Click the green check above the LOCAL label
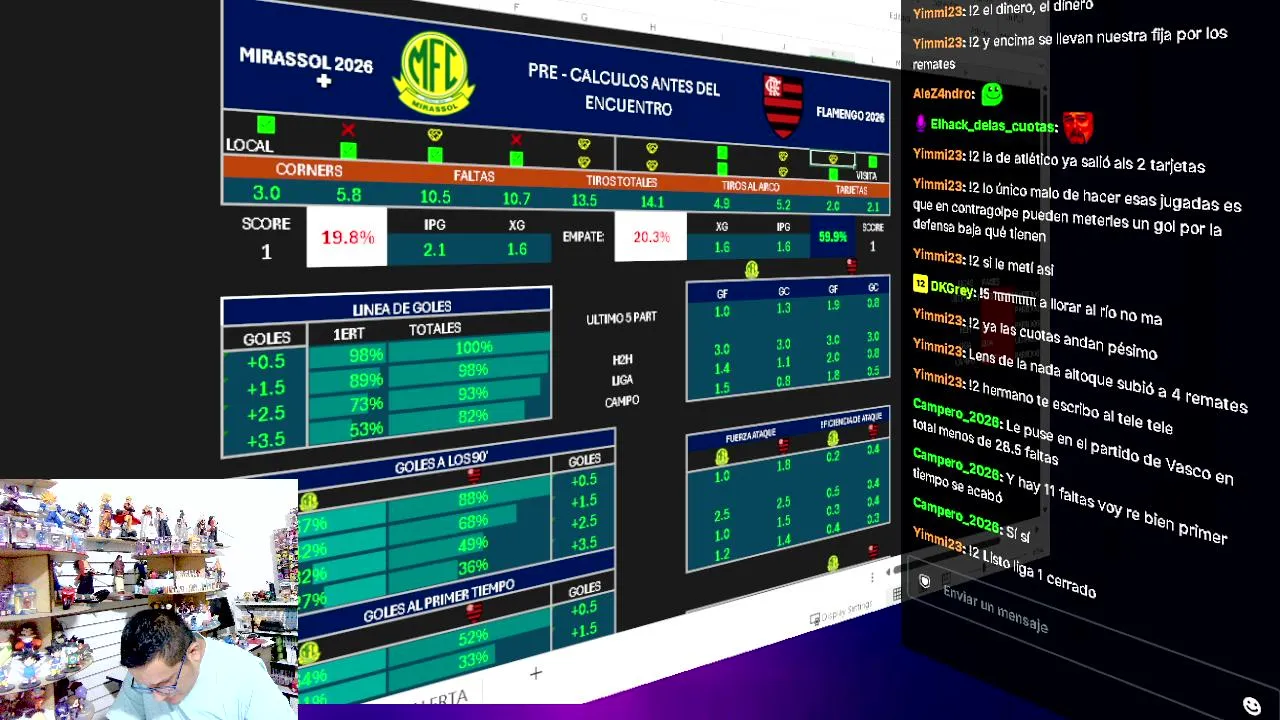The height and width of the screenshot is (720, 1280). pyautogui.click(x=266, y=125)
